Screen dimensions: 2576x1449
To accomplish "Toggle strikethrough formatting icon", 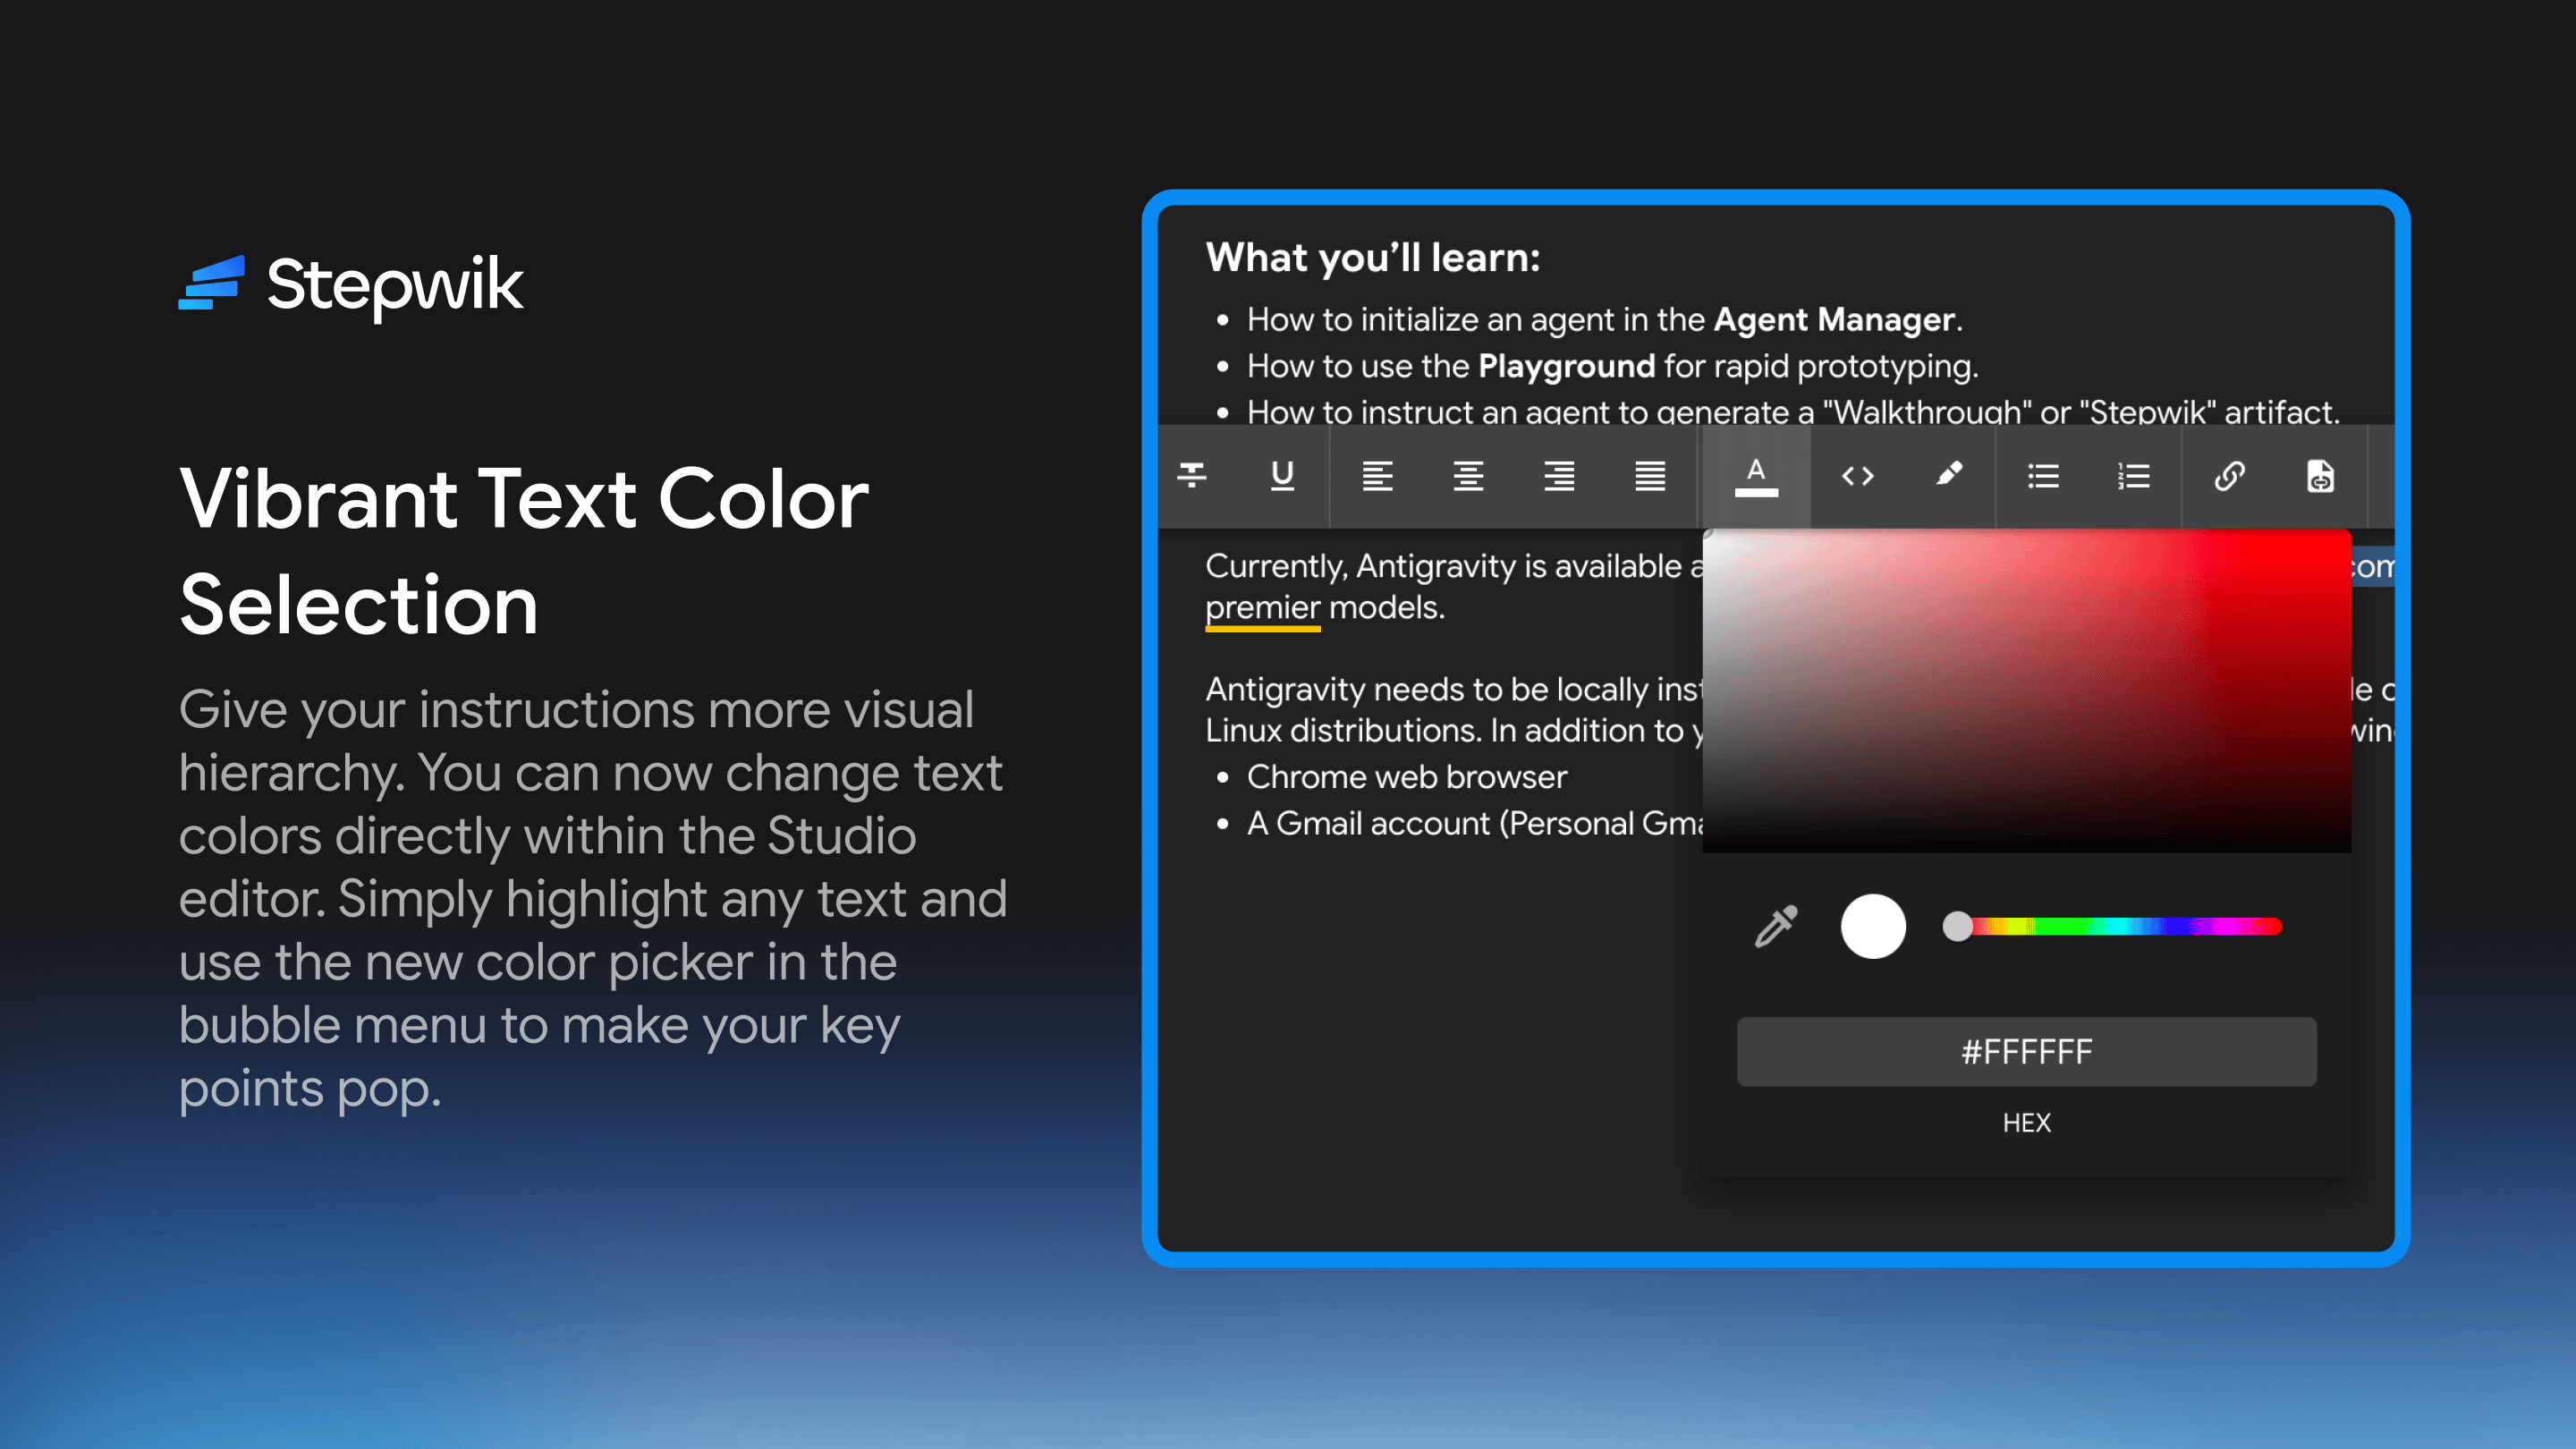I will point(1191,476).
